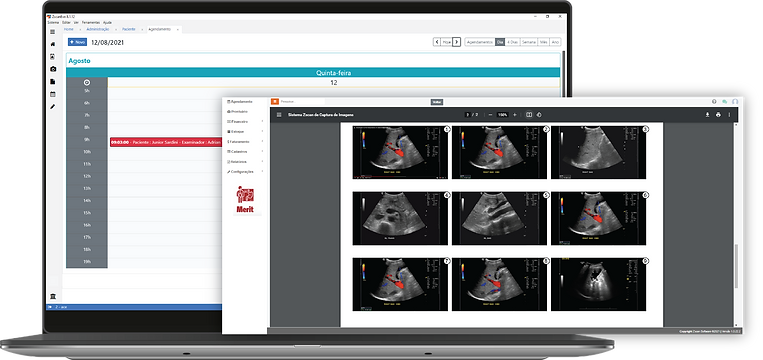This screenshot has width=763, height=360.
Task: Select the Ano calendar view
Action: [555, 42]
